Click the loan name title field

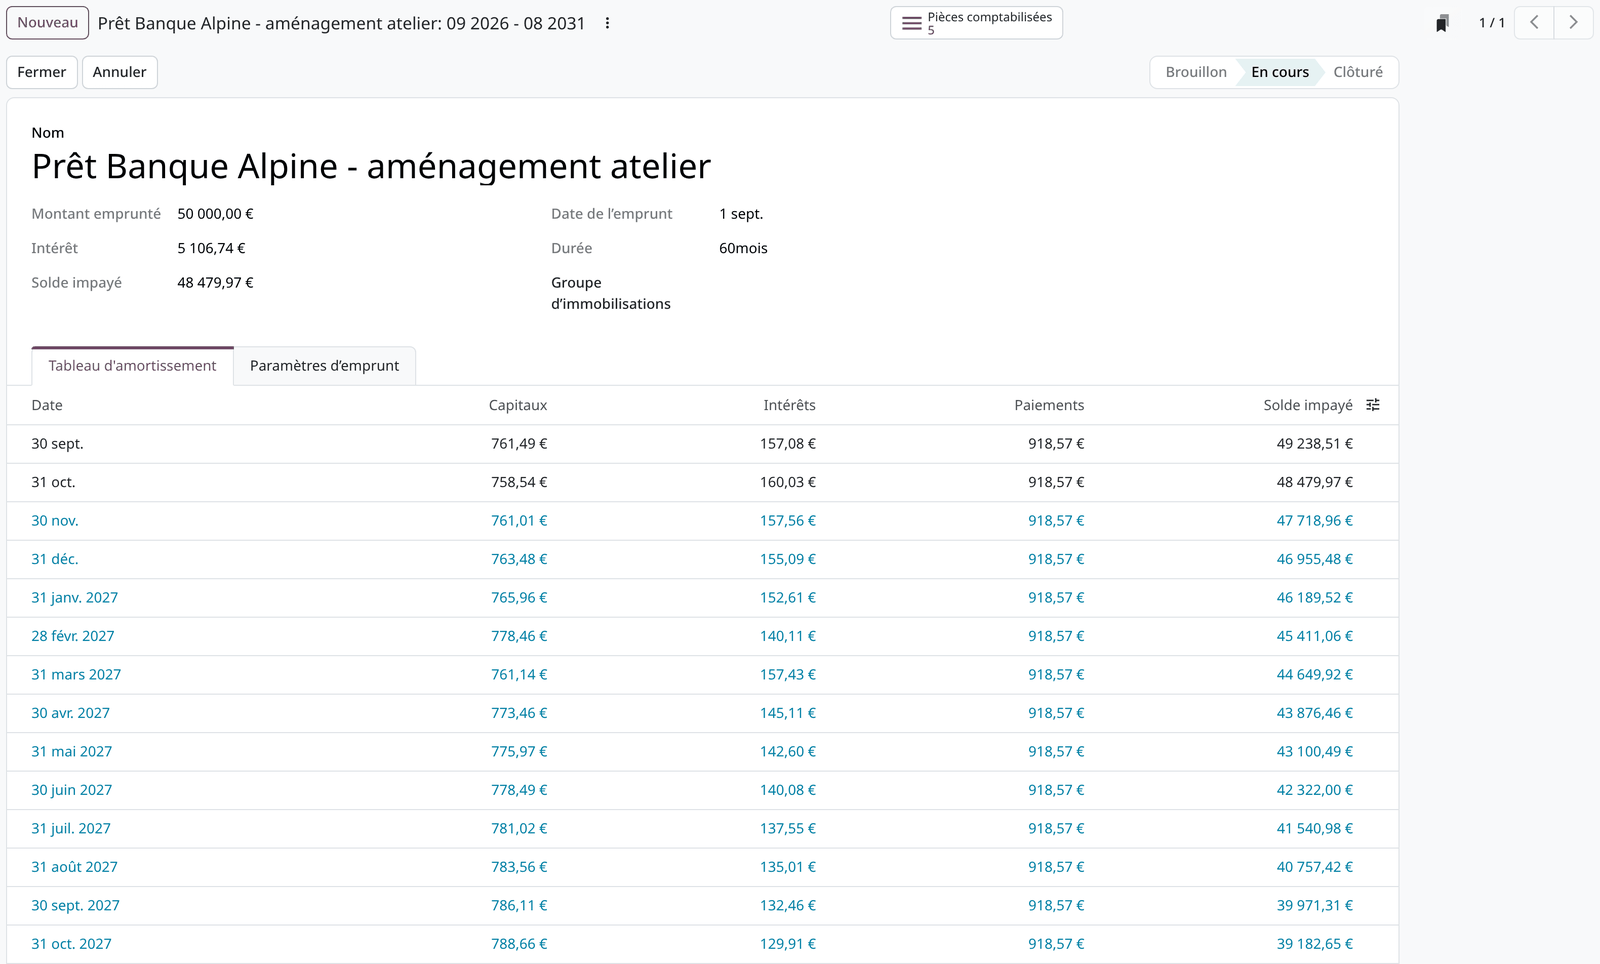point(371,166)
